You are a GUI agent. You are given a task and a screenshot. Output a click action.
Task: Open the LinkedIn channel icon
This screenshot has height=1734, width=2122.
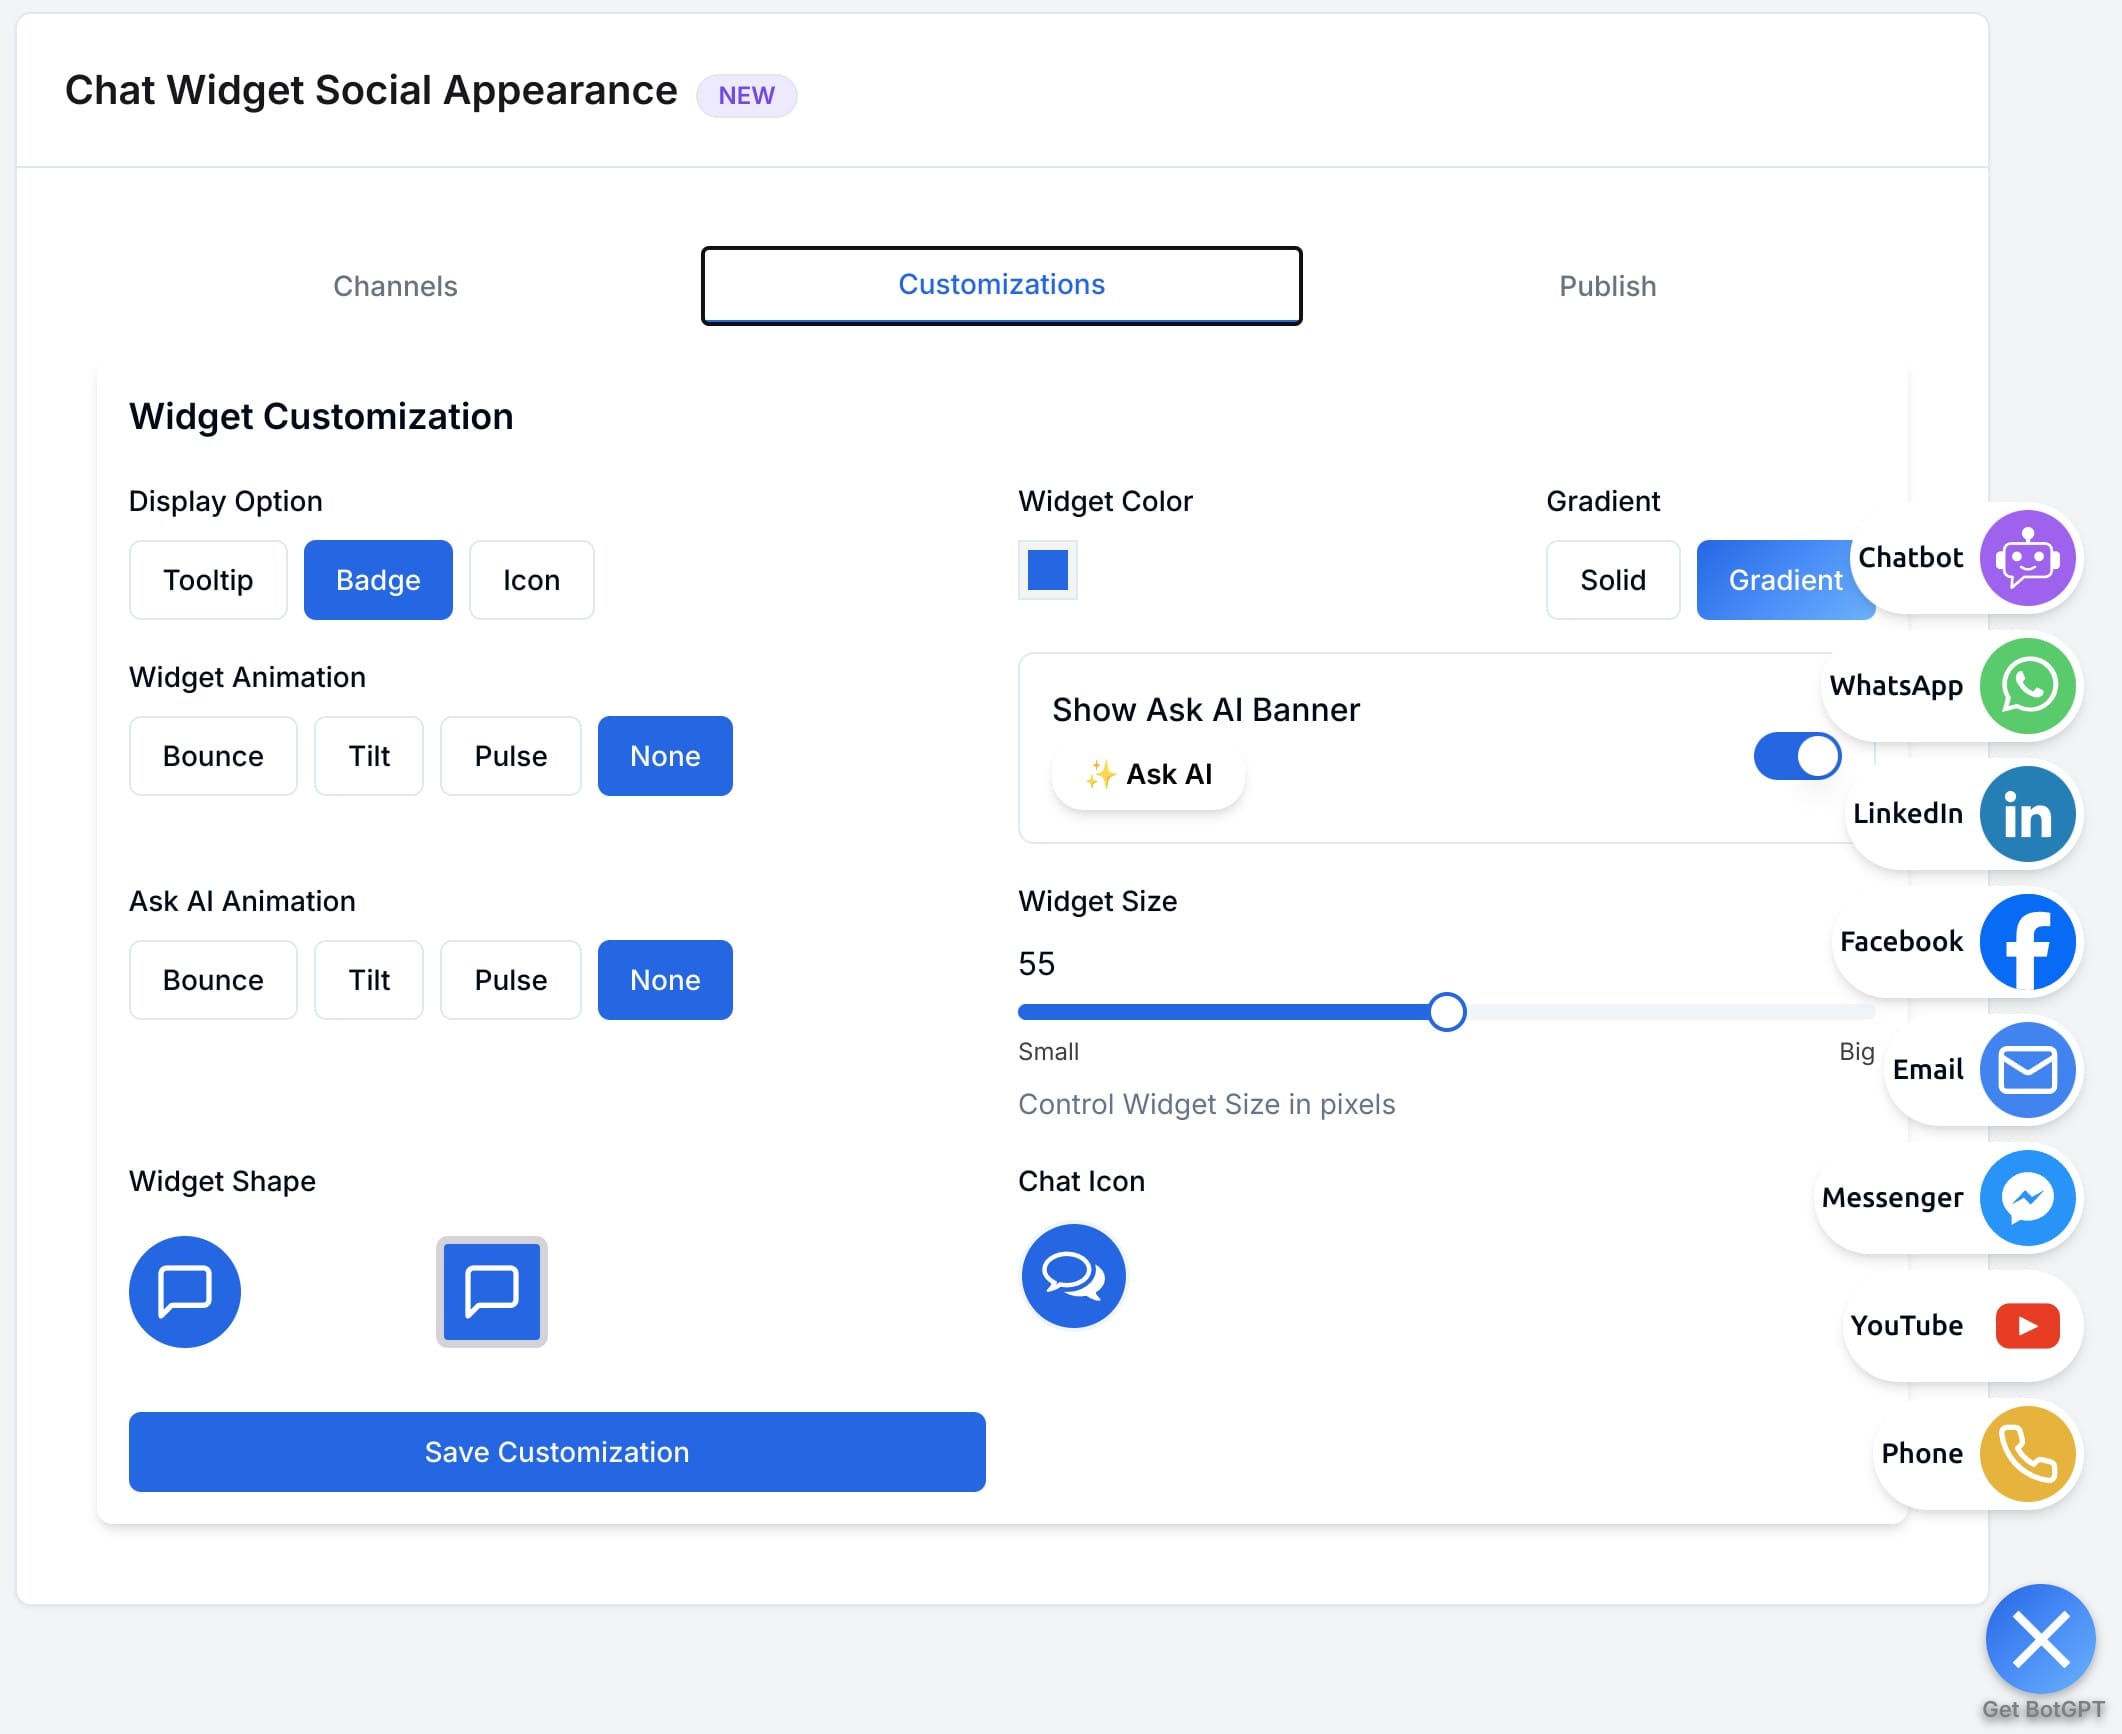coord(2028,814)
